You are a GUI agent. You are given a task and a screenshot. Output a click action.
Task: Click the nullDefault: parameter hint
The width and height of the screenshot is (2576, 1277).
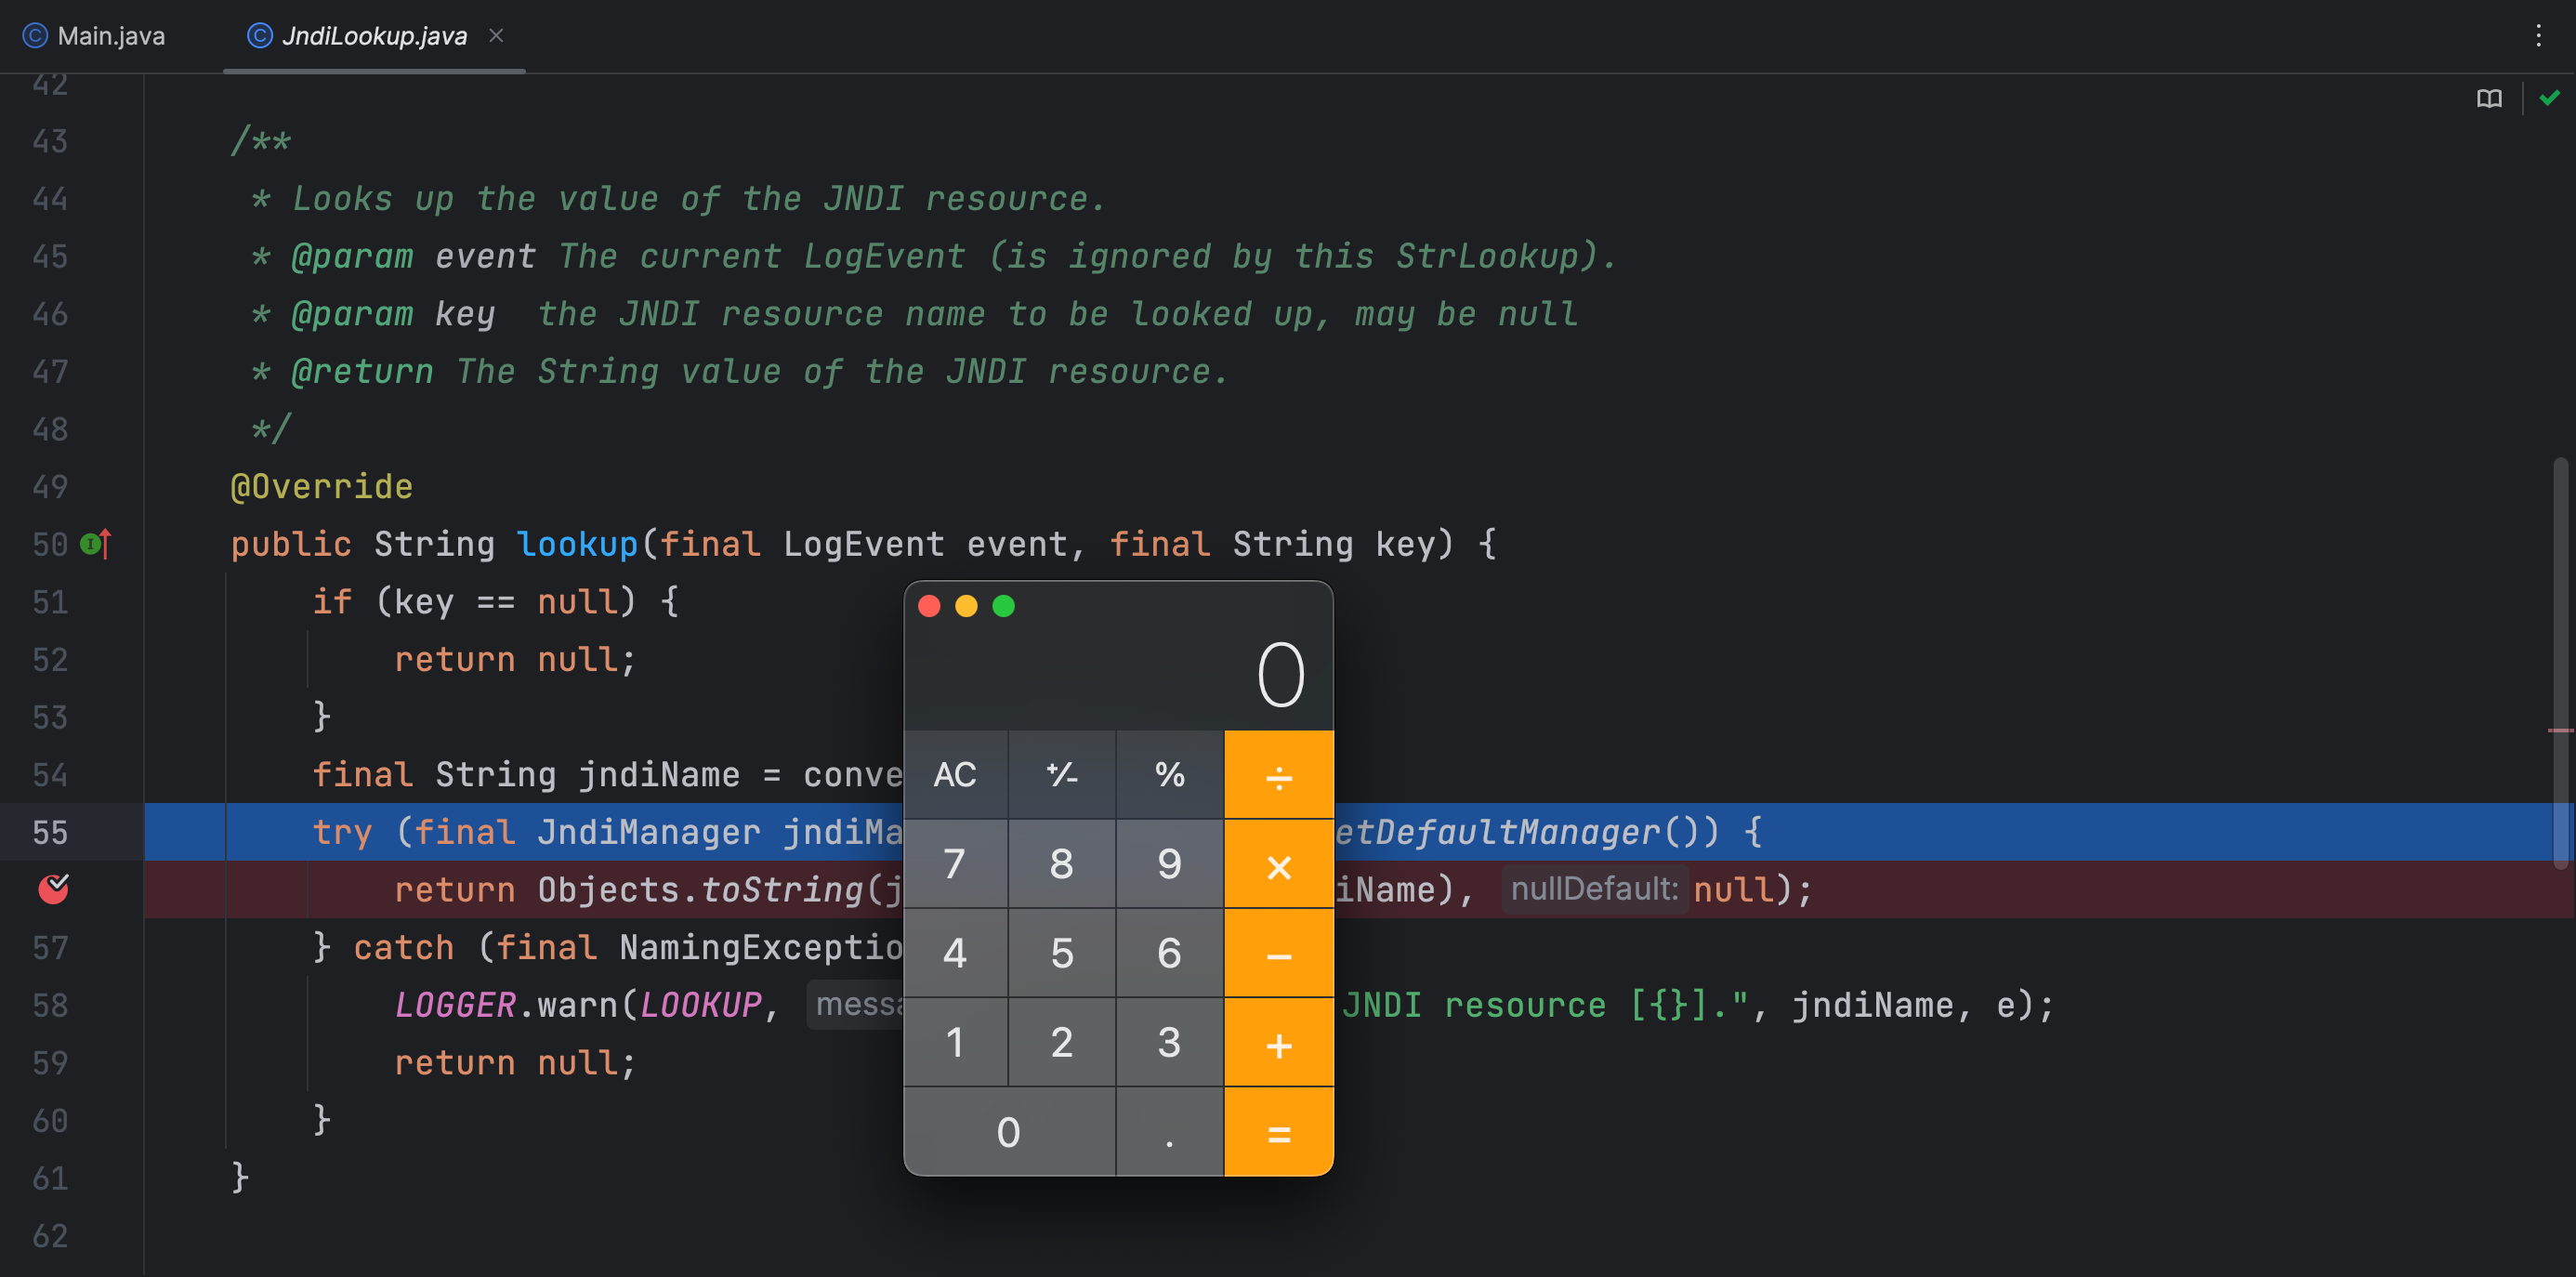[1594, 889]
